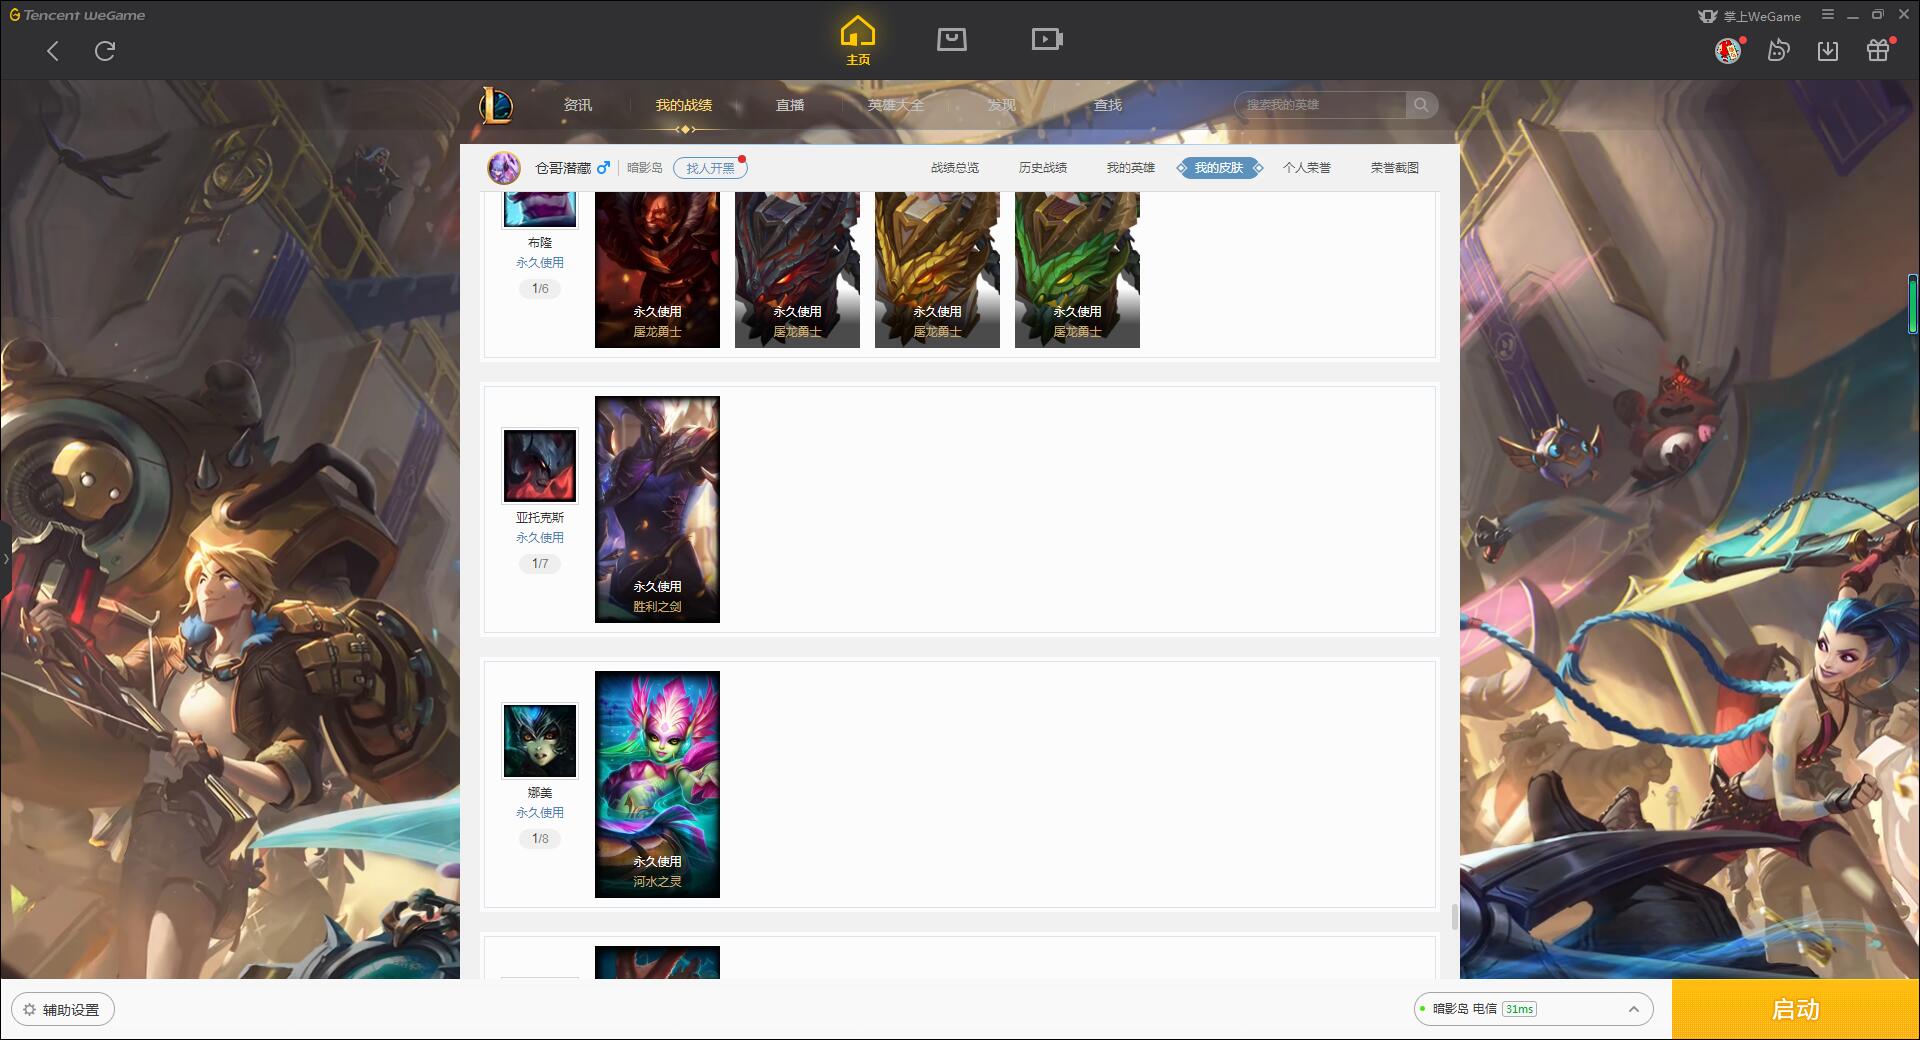Image resolution: width=1920 pixels, height=1040 pixels.
Task: Click the 1/6 skin count badge
Action: (x=540, y=289)
